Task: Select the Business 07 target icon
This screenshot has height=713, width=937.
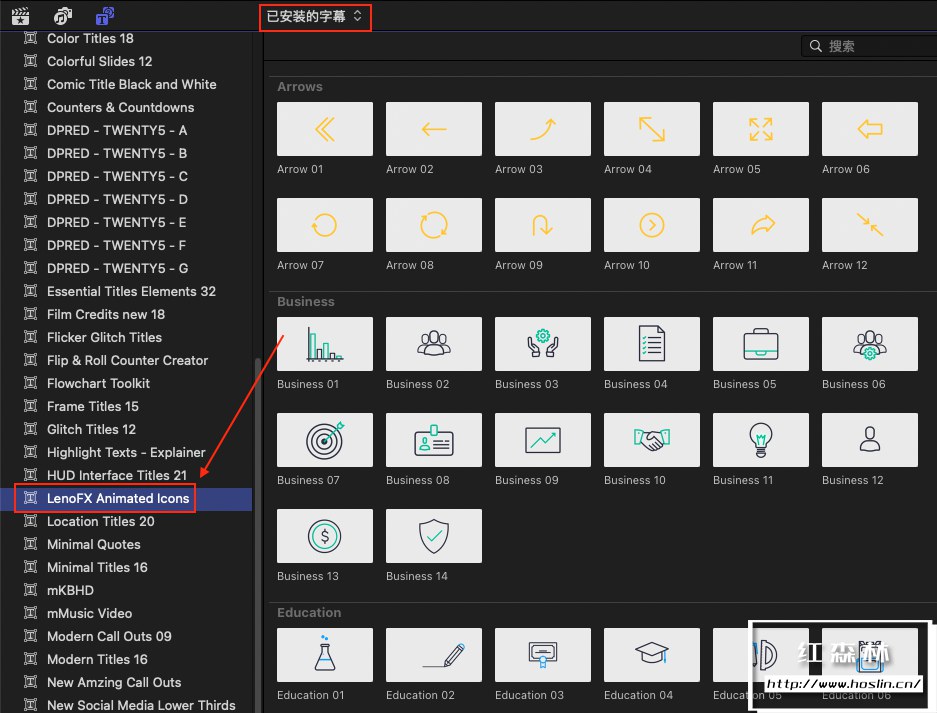Action: 324,440
